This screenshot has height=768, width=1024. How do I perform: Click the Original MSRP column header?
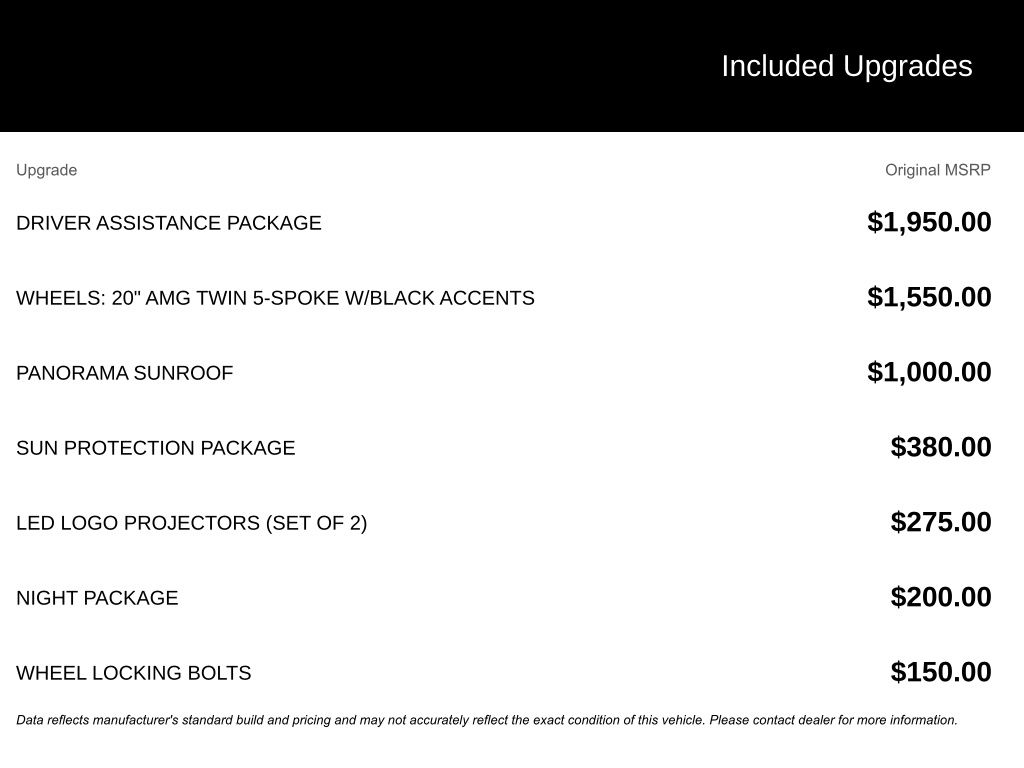pyautogui.click(x=937, y=170)
